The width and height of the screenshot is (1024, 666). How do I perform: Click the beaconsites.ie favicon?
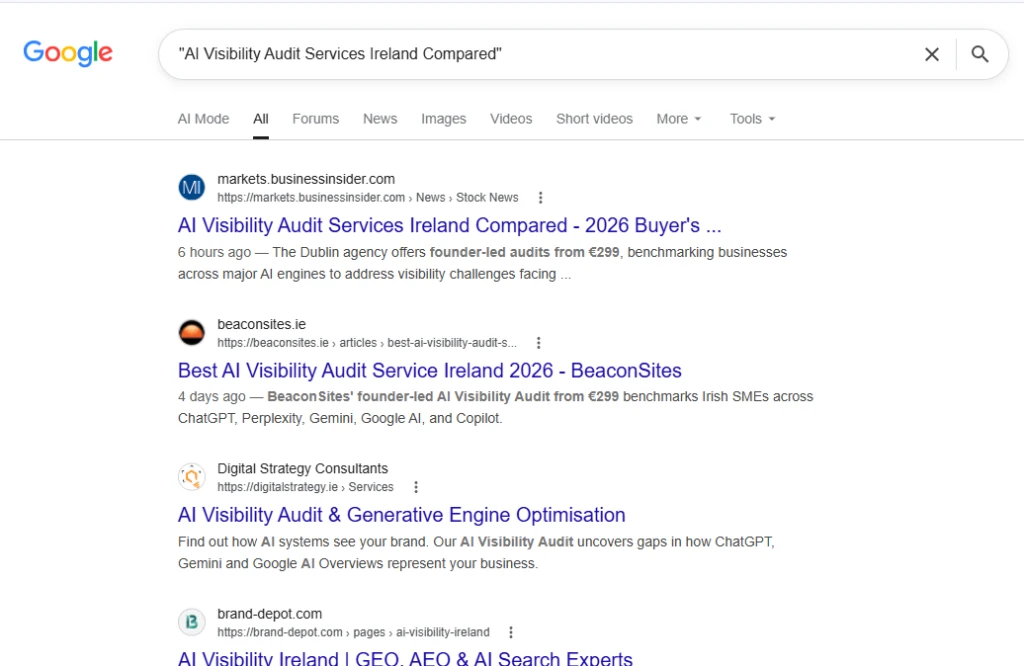[191, 332]
